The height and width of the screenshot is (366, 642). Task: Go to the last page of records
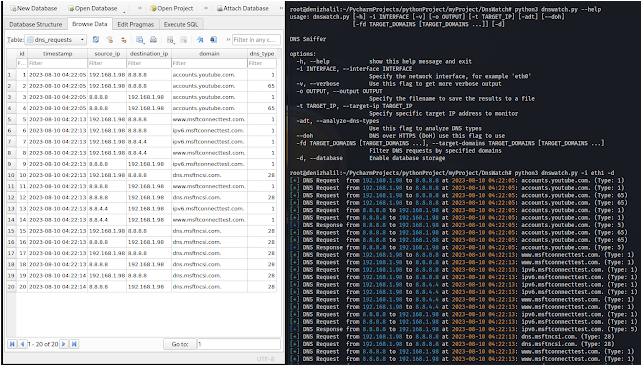coord(74,344)
